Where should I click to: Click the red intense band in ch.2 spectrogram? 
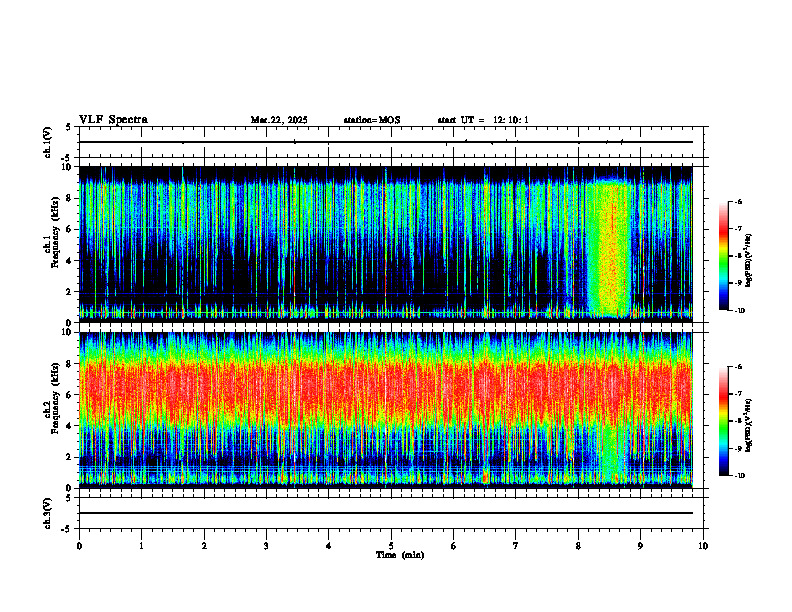coord(386,391)
